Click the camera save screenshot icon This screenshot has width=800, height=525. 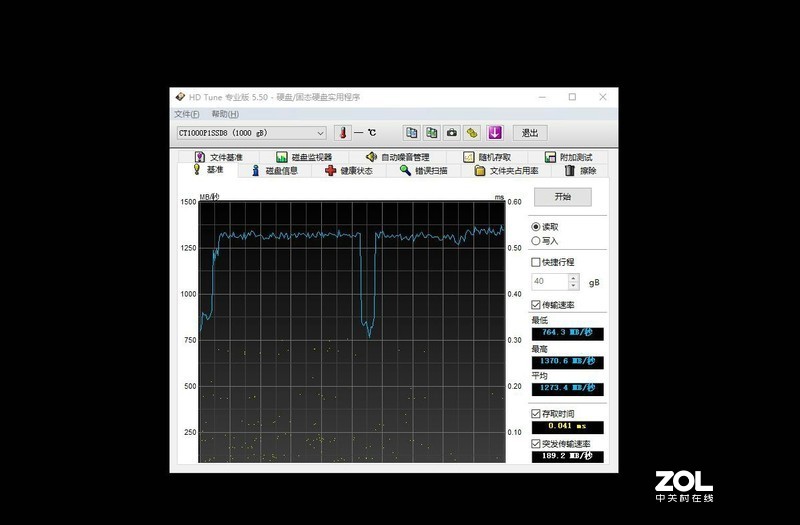pyautogui.click(x=452, y=133)
